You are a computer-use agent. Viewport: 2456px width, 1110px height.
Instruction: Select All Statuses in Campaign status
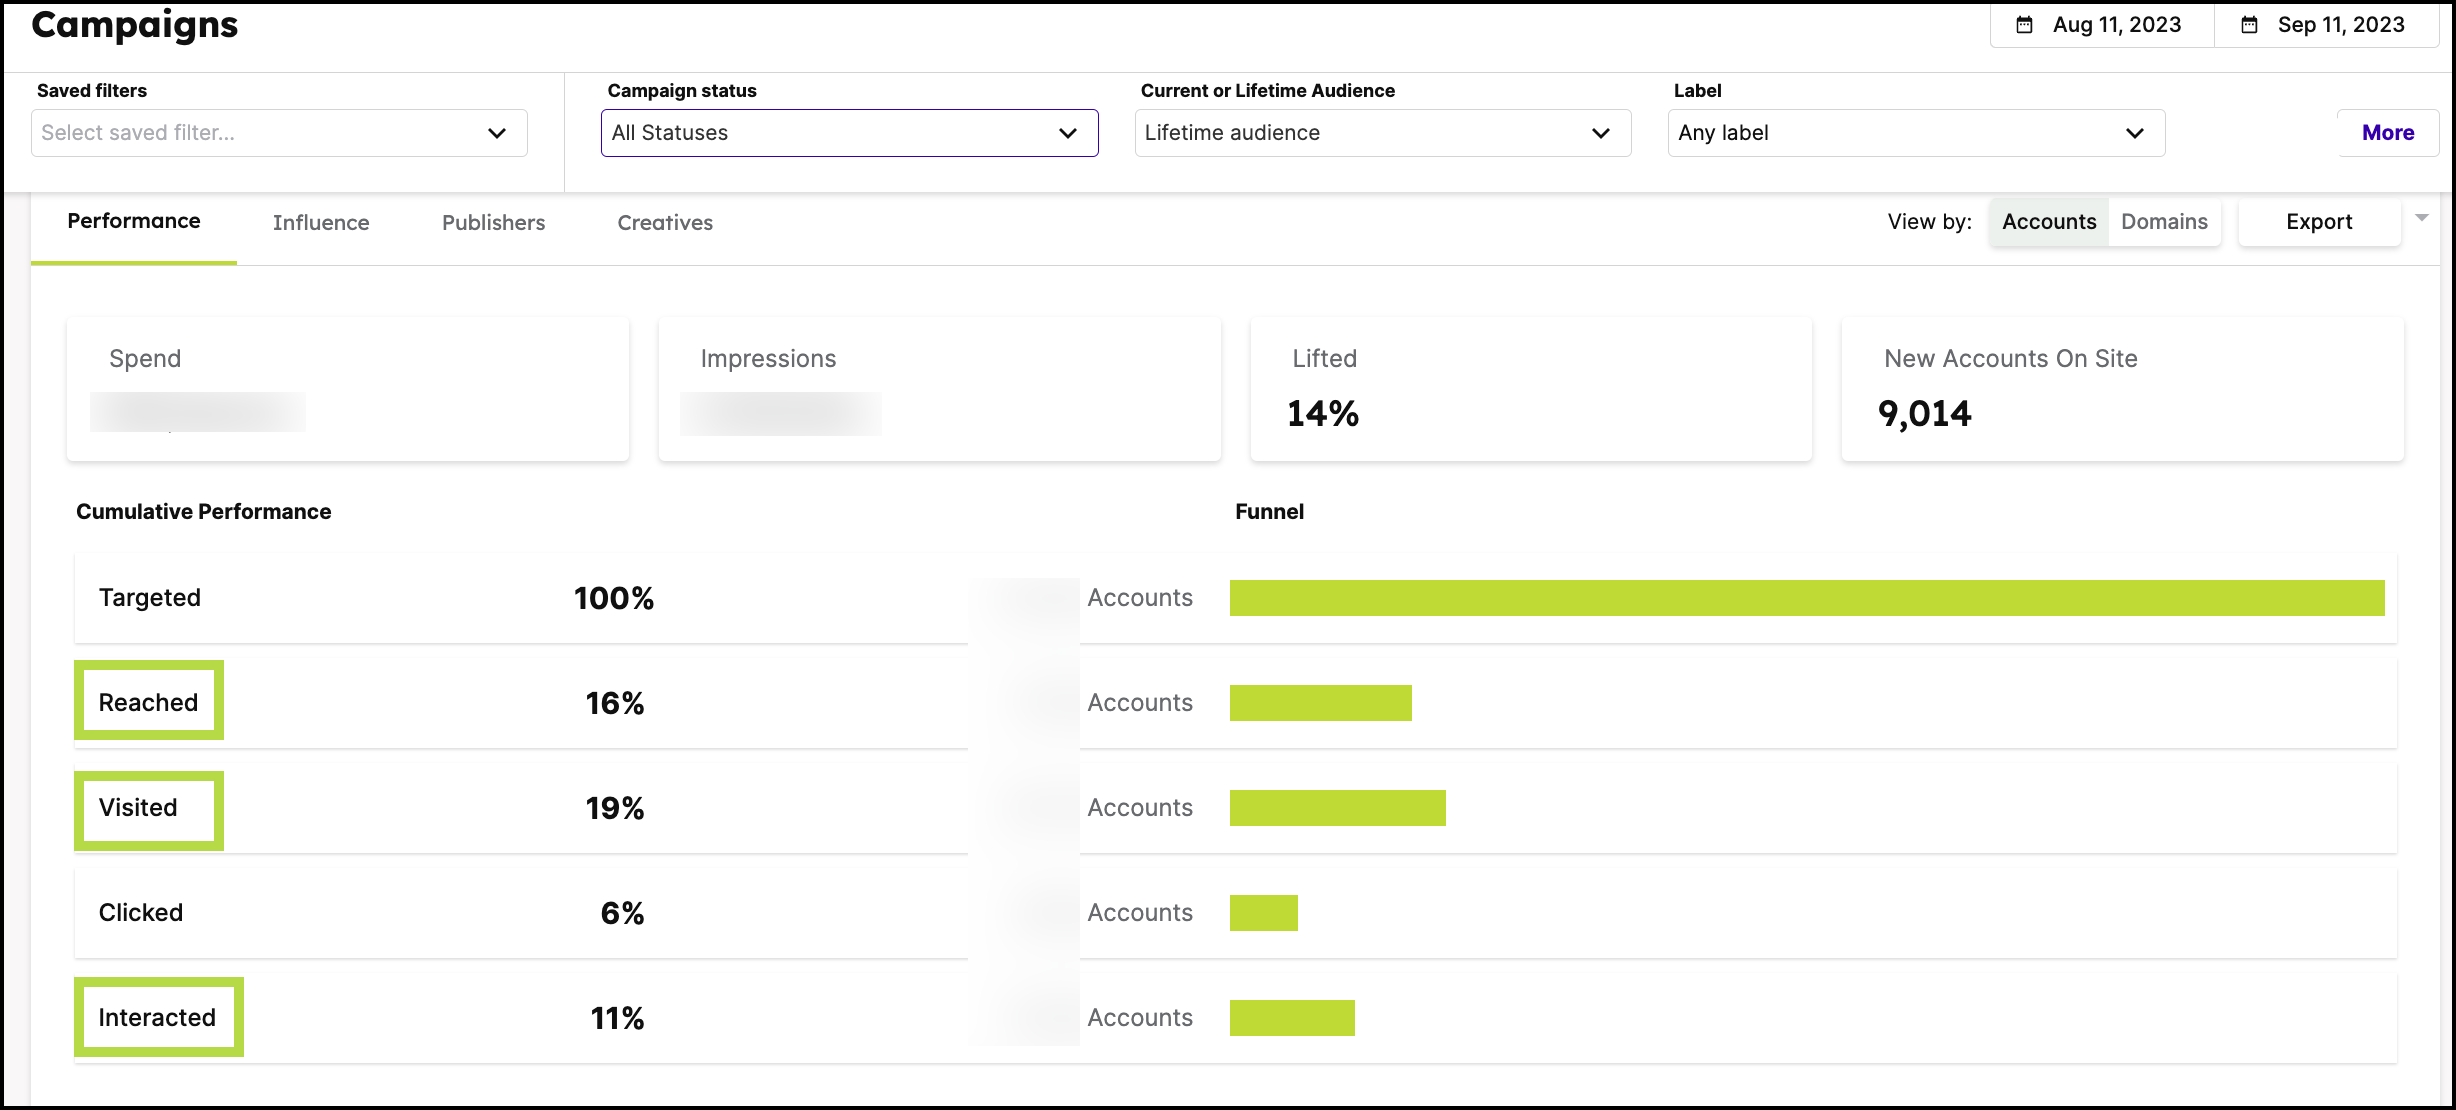848,132
